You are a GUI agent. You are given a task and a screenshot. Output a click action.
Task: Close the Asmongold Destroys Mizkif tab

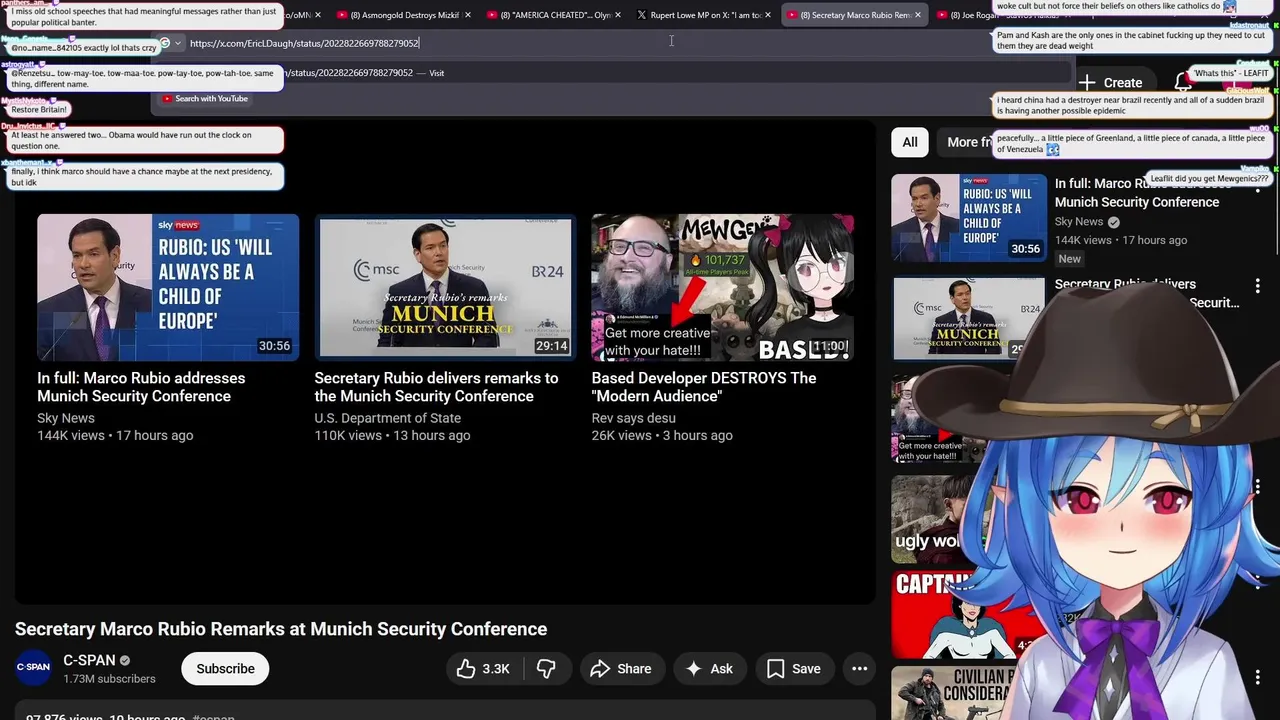(x=467, y=15)
